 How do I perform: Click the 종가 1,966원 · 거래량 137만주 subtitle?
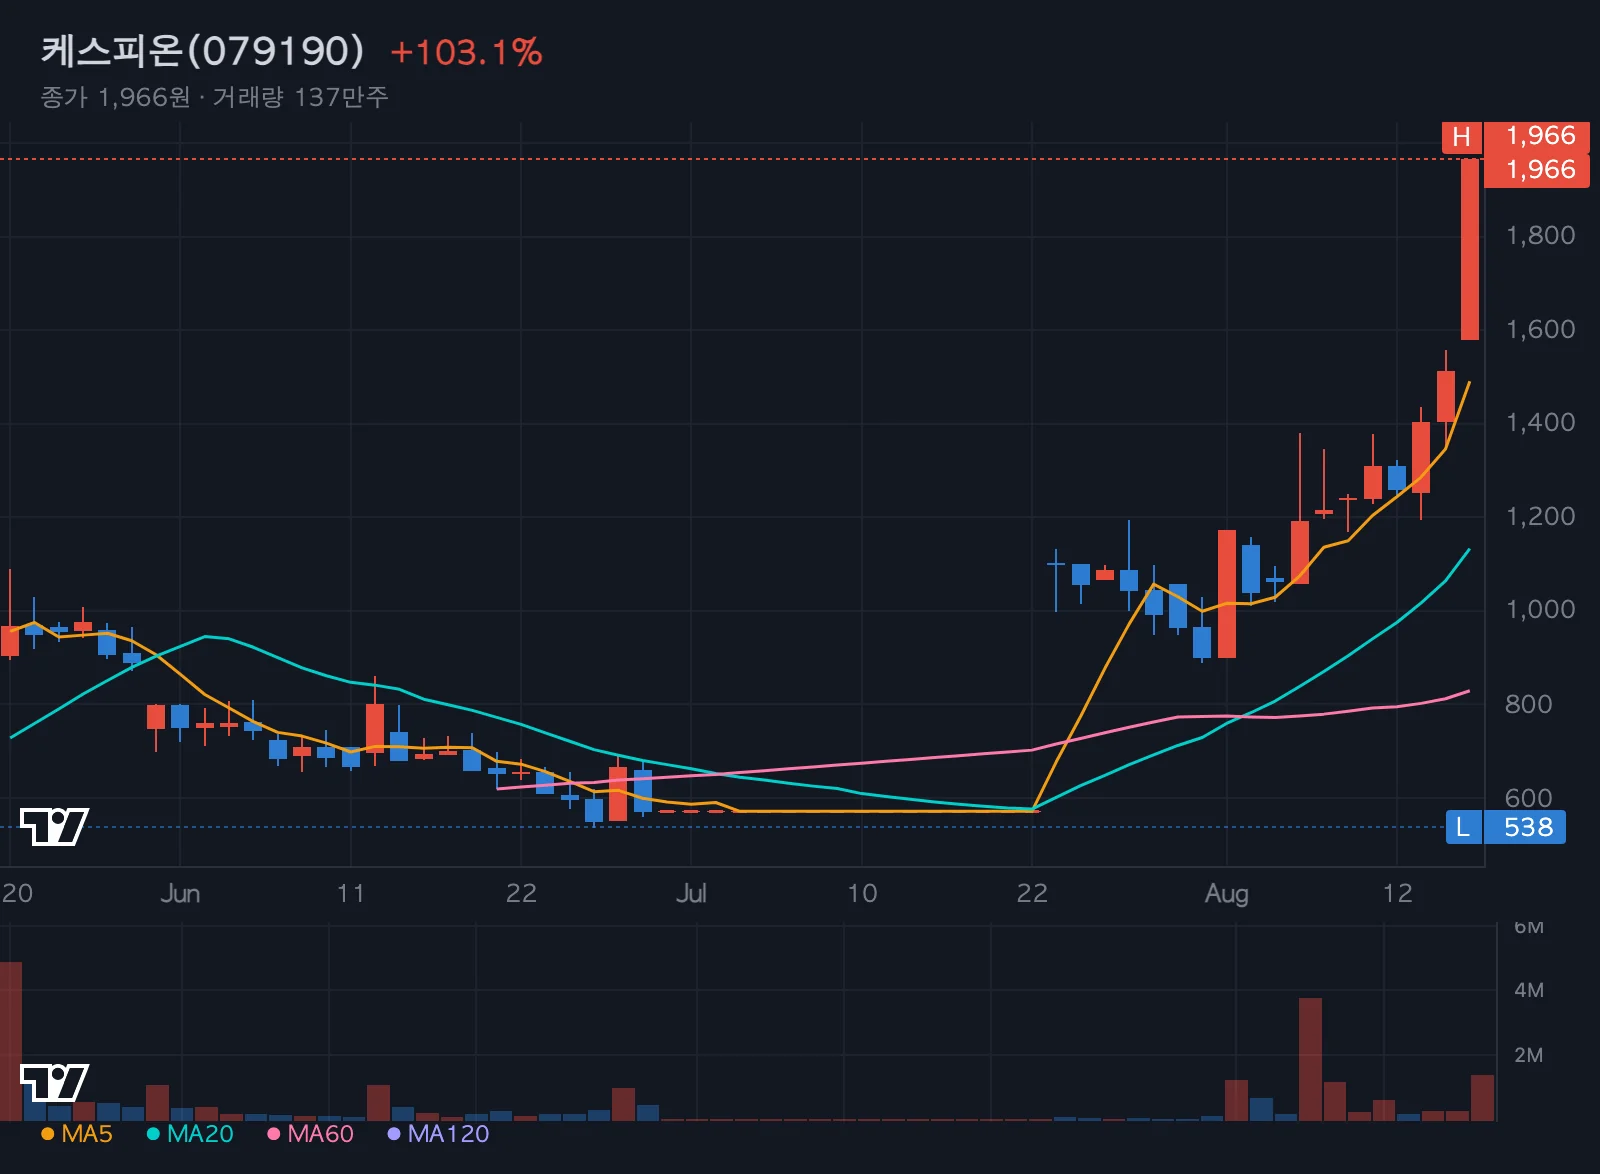pos(214,97)
